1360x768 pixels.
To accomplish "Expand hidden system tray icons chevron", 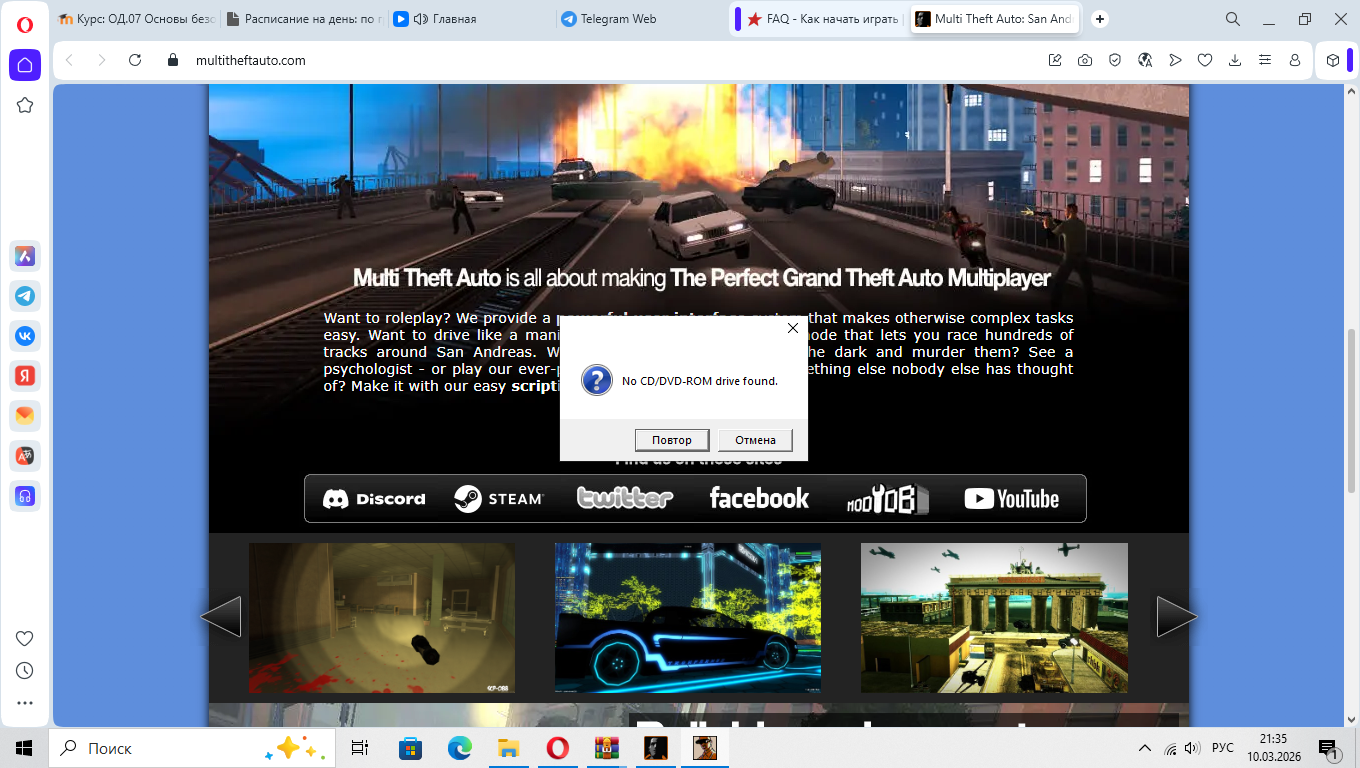I will tap(1145, 748).
